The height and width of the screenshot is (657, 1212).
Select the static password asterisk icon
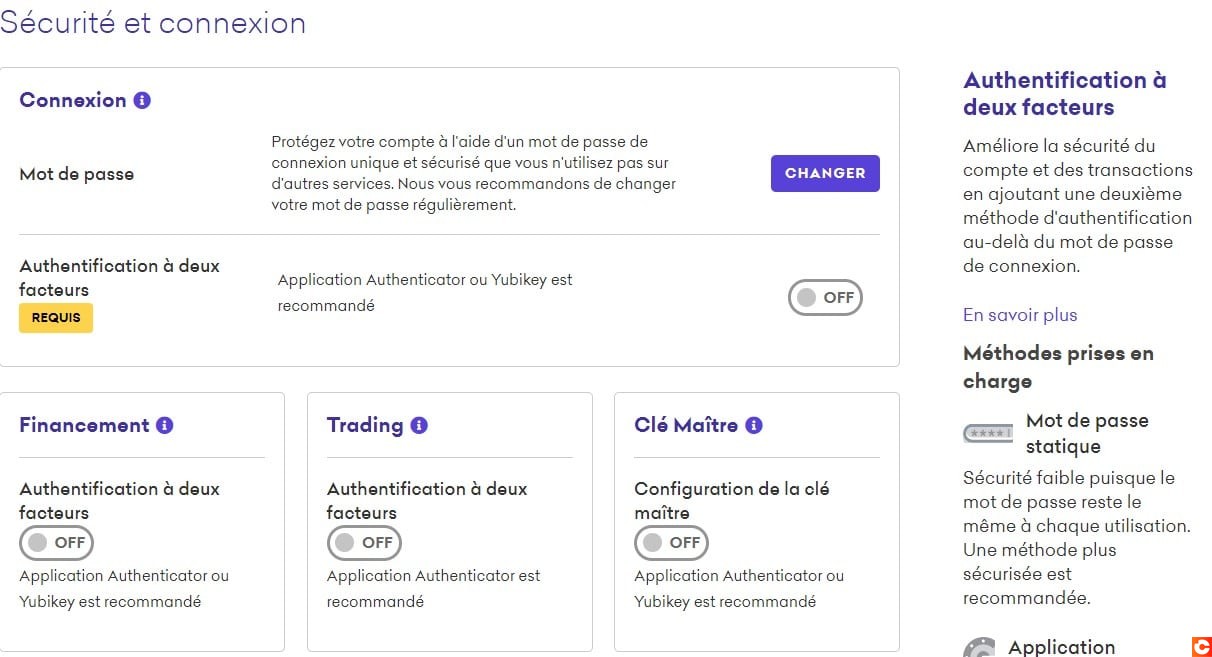988,434
